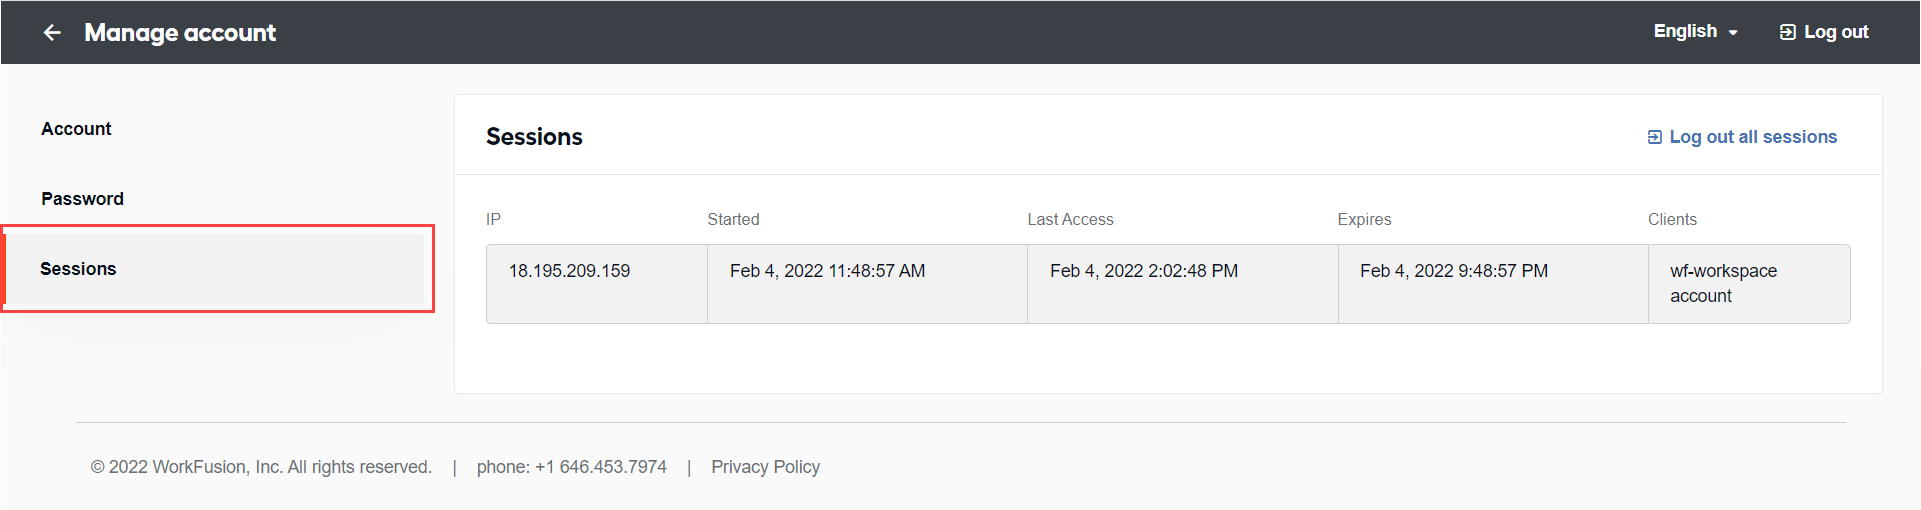Image resolution: width=1921 pixels, height=510 pixels.
Task: Click the Log out door icon
Action: (1787, 32)
